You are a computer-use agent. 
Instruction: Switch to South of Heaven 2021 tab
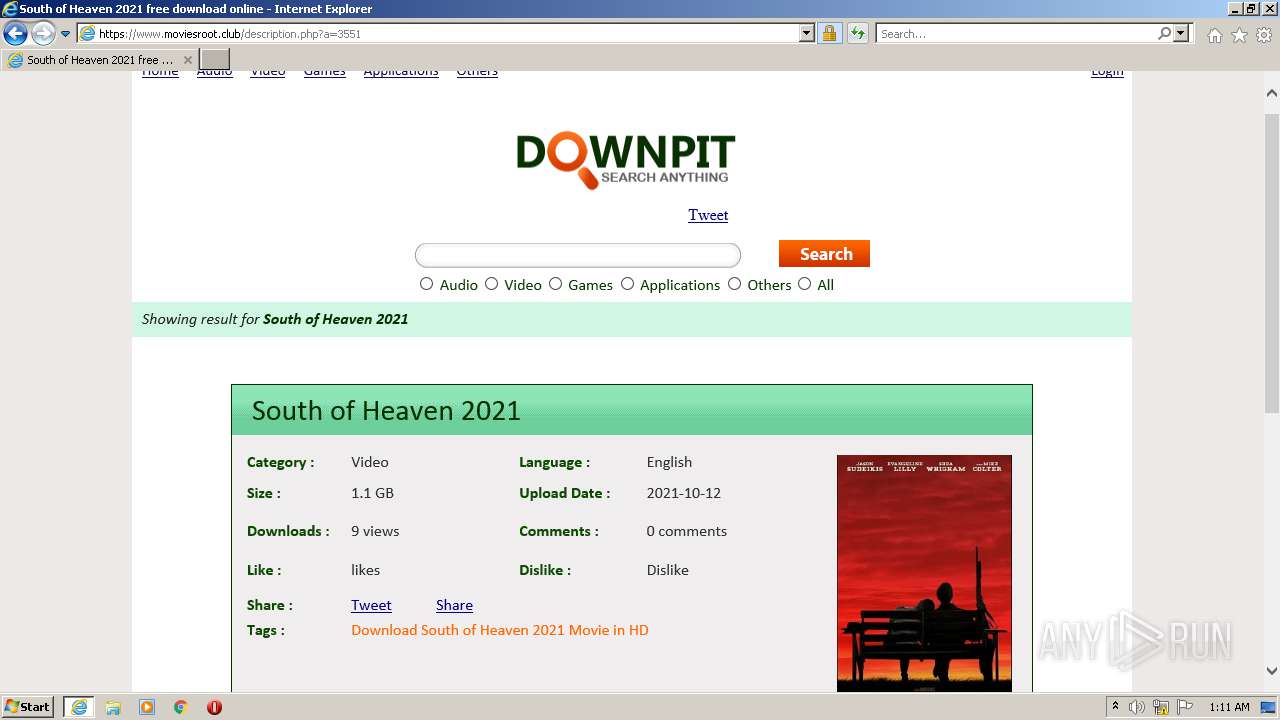(99, 60)
